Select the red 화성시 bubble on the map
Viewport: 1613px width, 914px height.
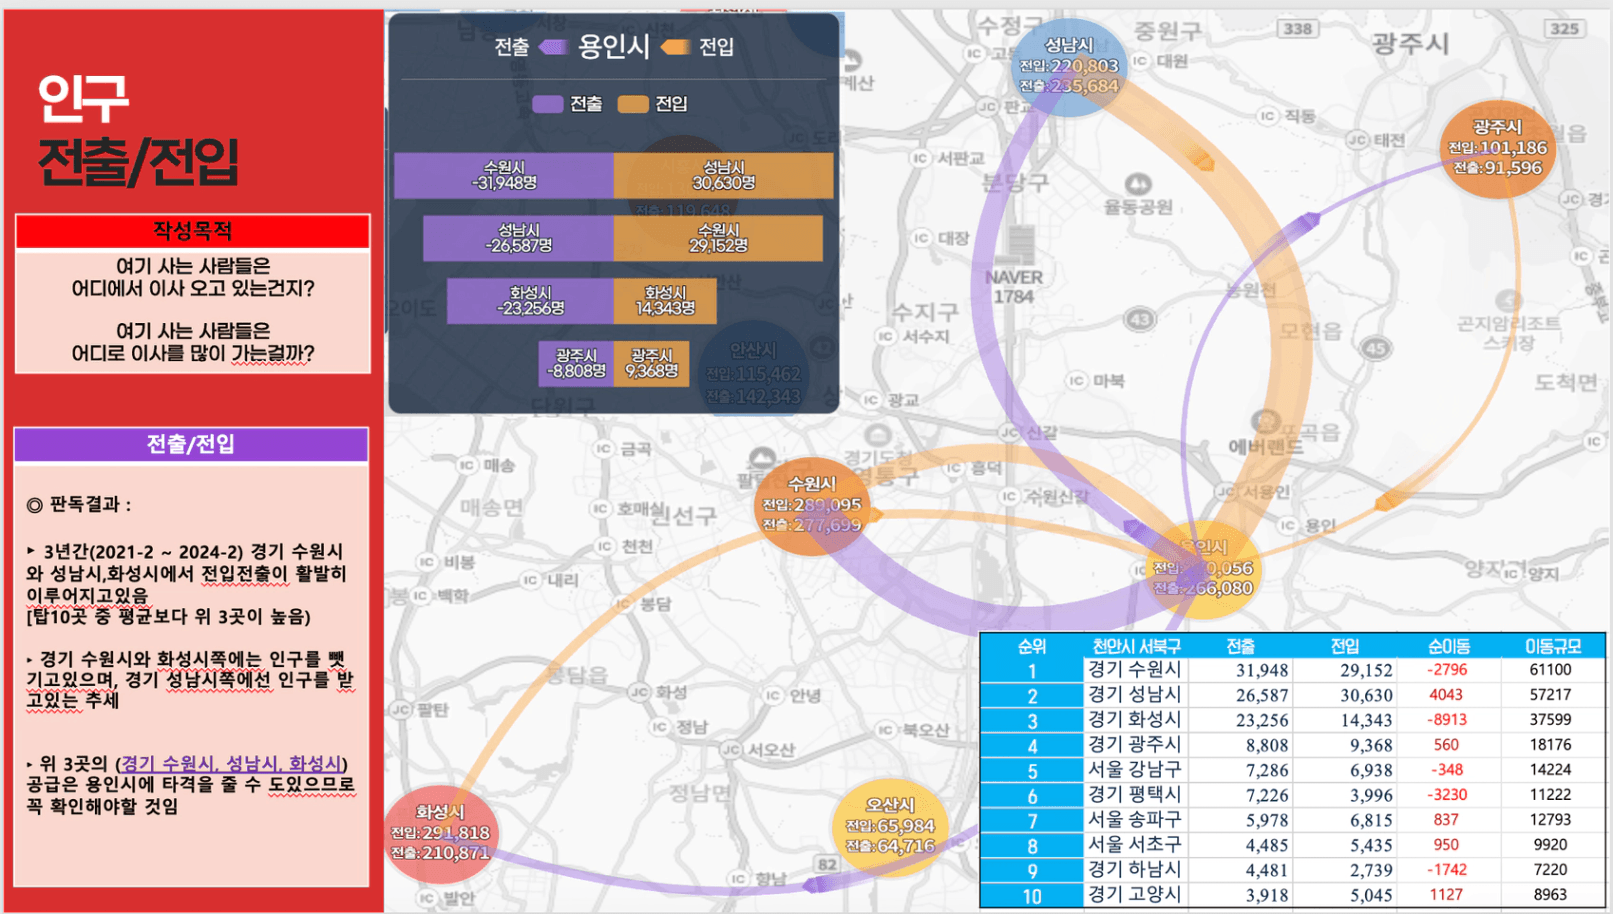(x=441, y=835)
